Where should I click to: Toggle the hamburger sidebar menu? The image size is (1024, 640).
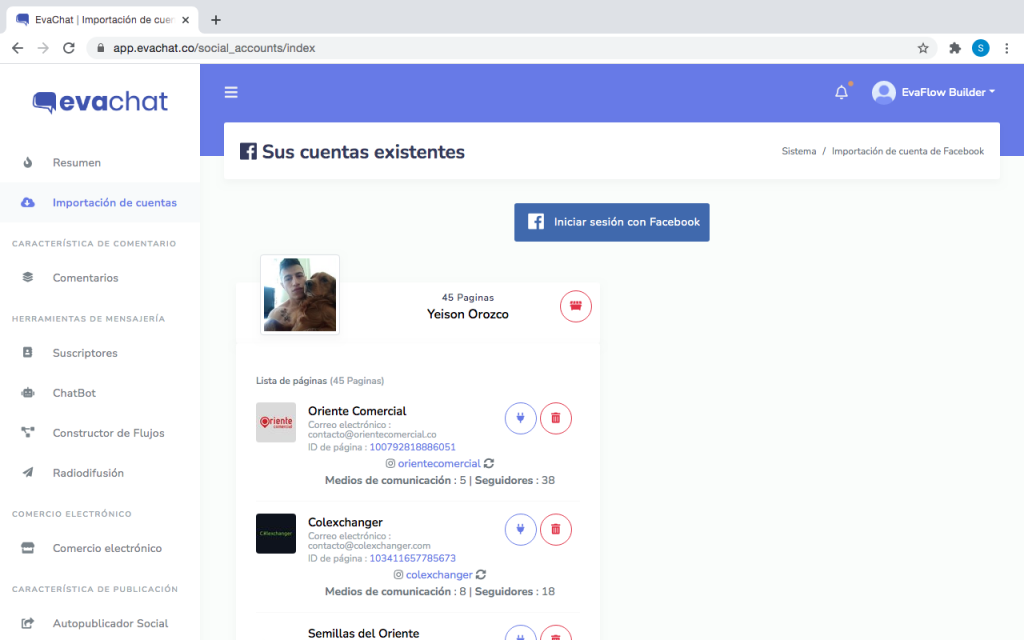[x=231, y=93]
